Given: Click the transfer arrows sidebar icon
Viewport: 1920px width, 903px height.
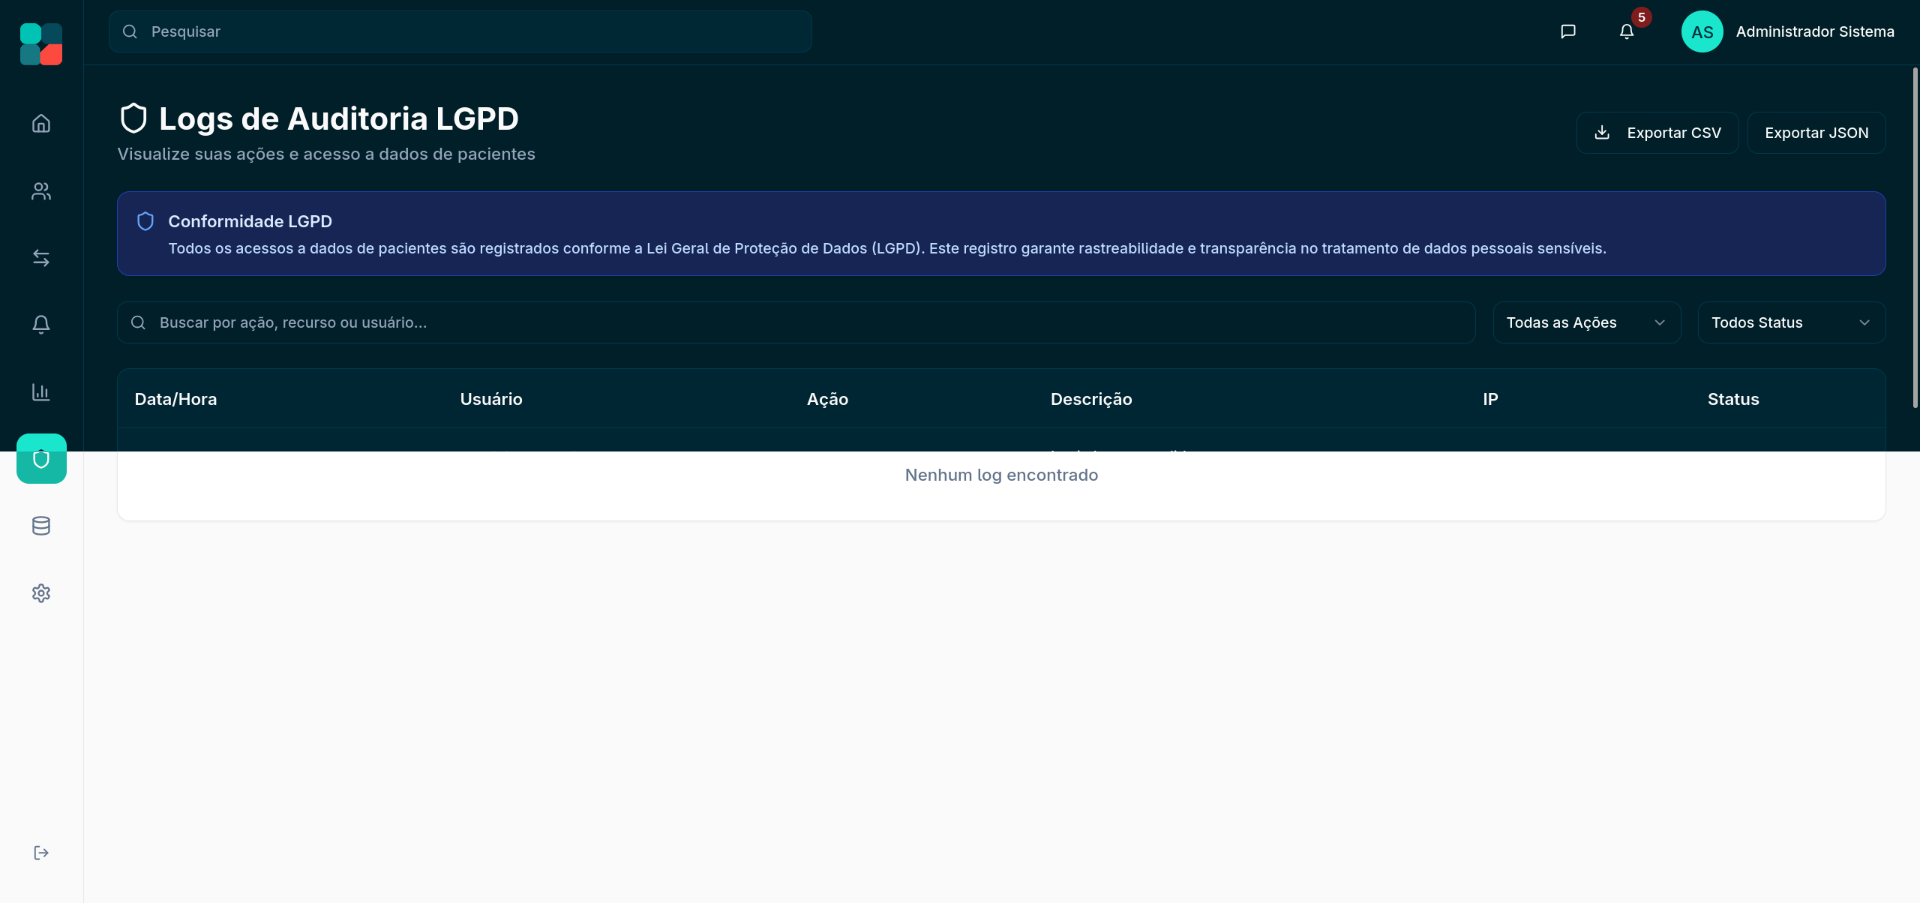Looking at the screenshot, I should [x=41, y=258].
